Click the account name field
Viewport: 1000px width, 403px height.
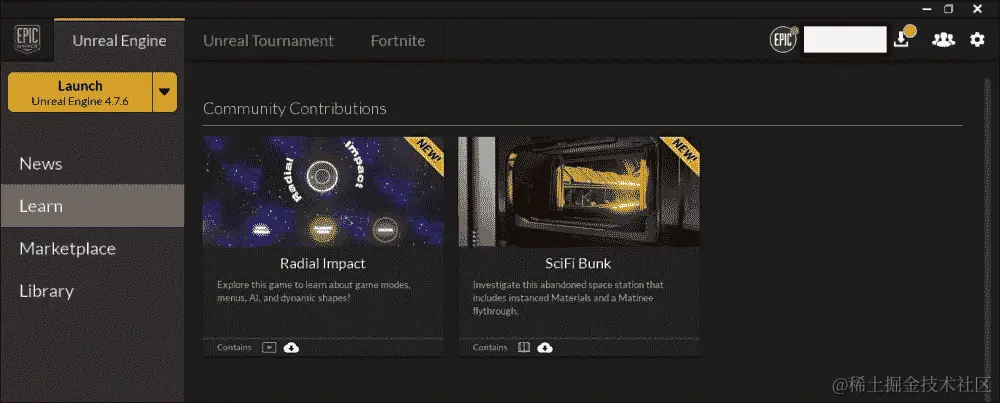click(845, 40)
